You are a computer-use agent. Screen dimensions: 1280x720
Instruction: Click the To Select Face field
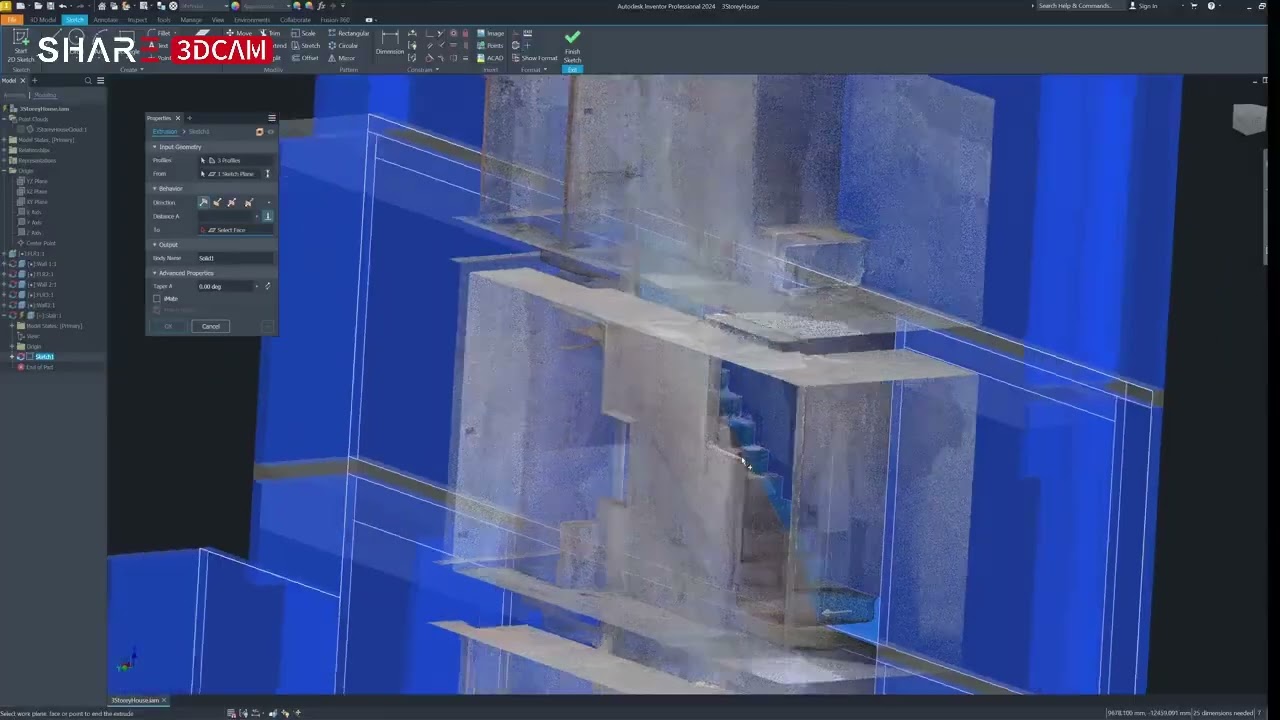click(234, 230)
